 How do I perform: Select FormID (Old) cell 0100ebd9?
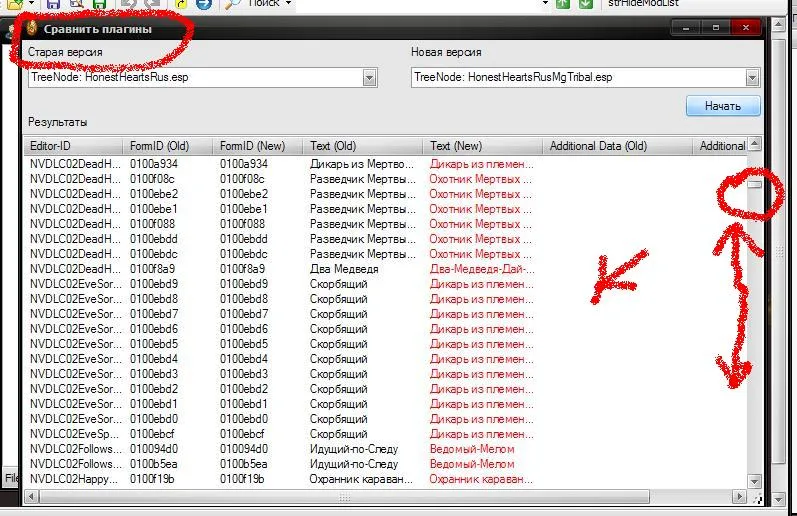point(154,284)
